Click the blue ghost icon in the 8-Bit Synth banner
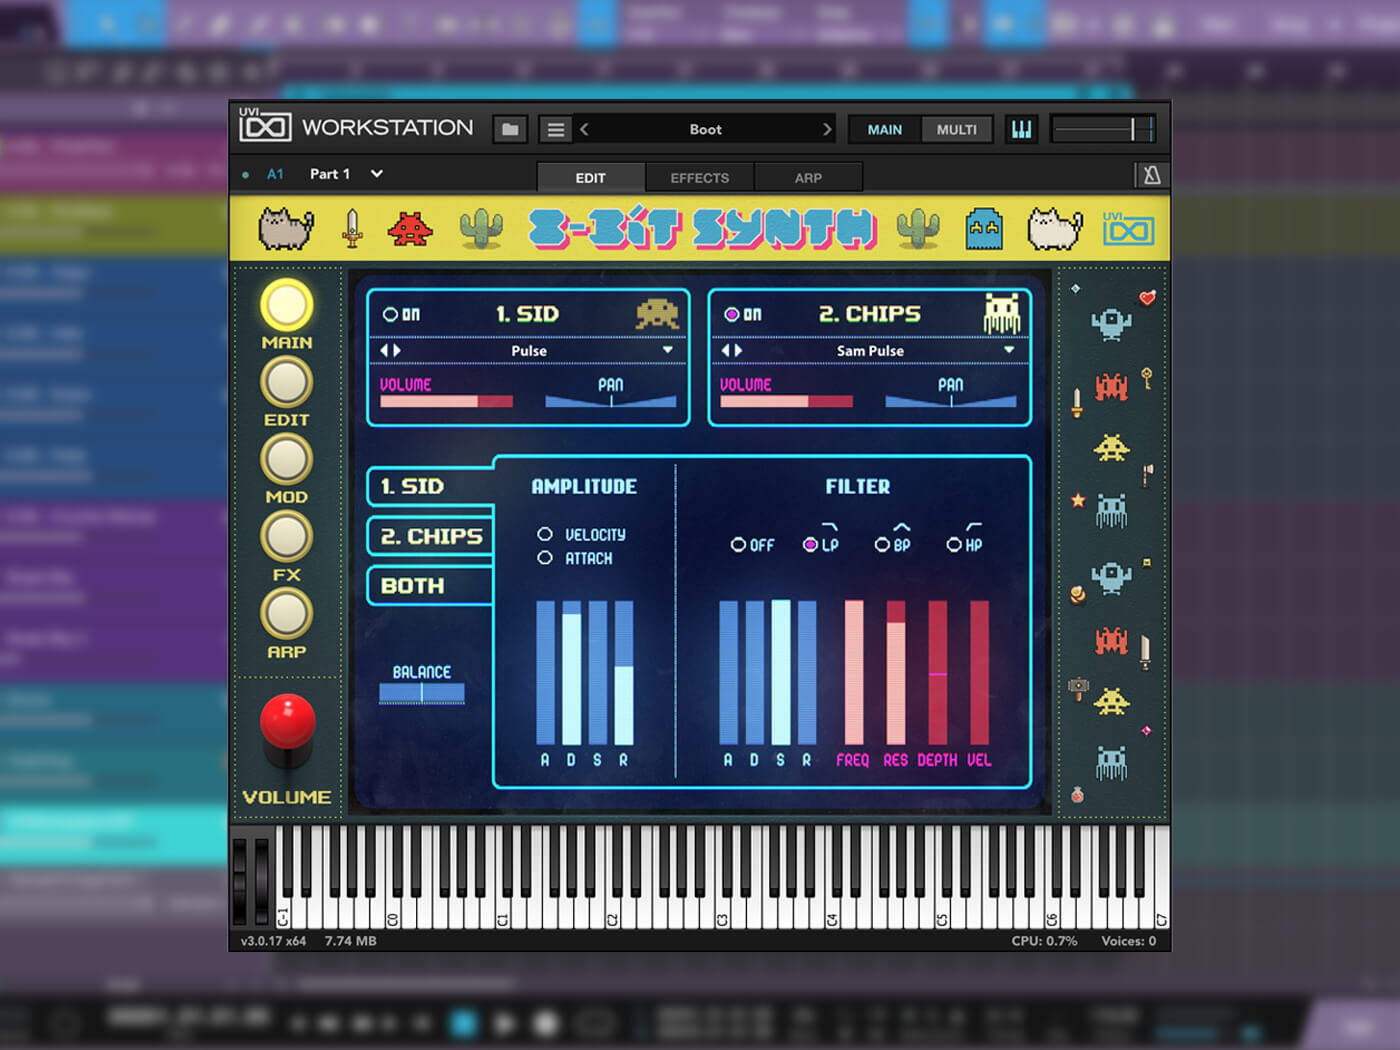The width and height of the screenshot is (1400, 1050). [x=985, y=228]
